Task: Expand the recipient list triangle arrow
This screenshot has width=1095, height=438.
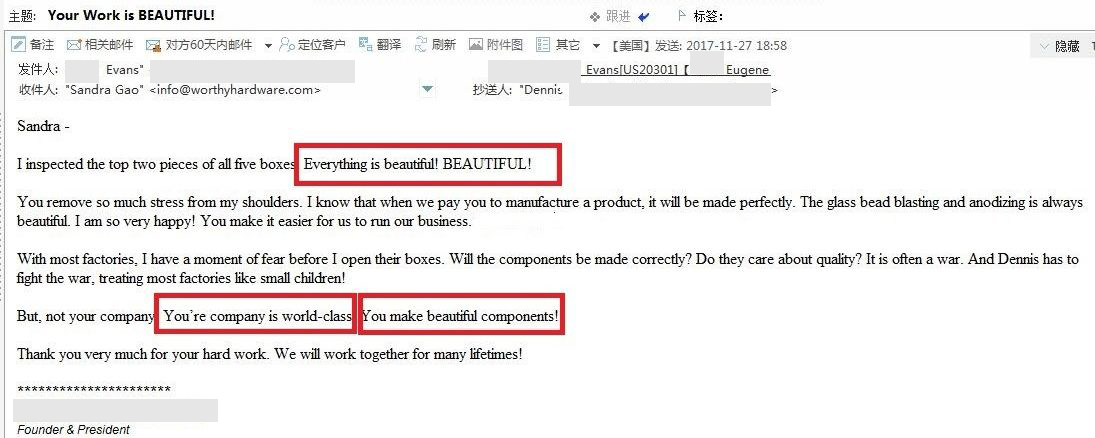Action: [428, 90]
